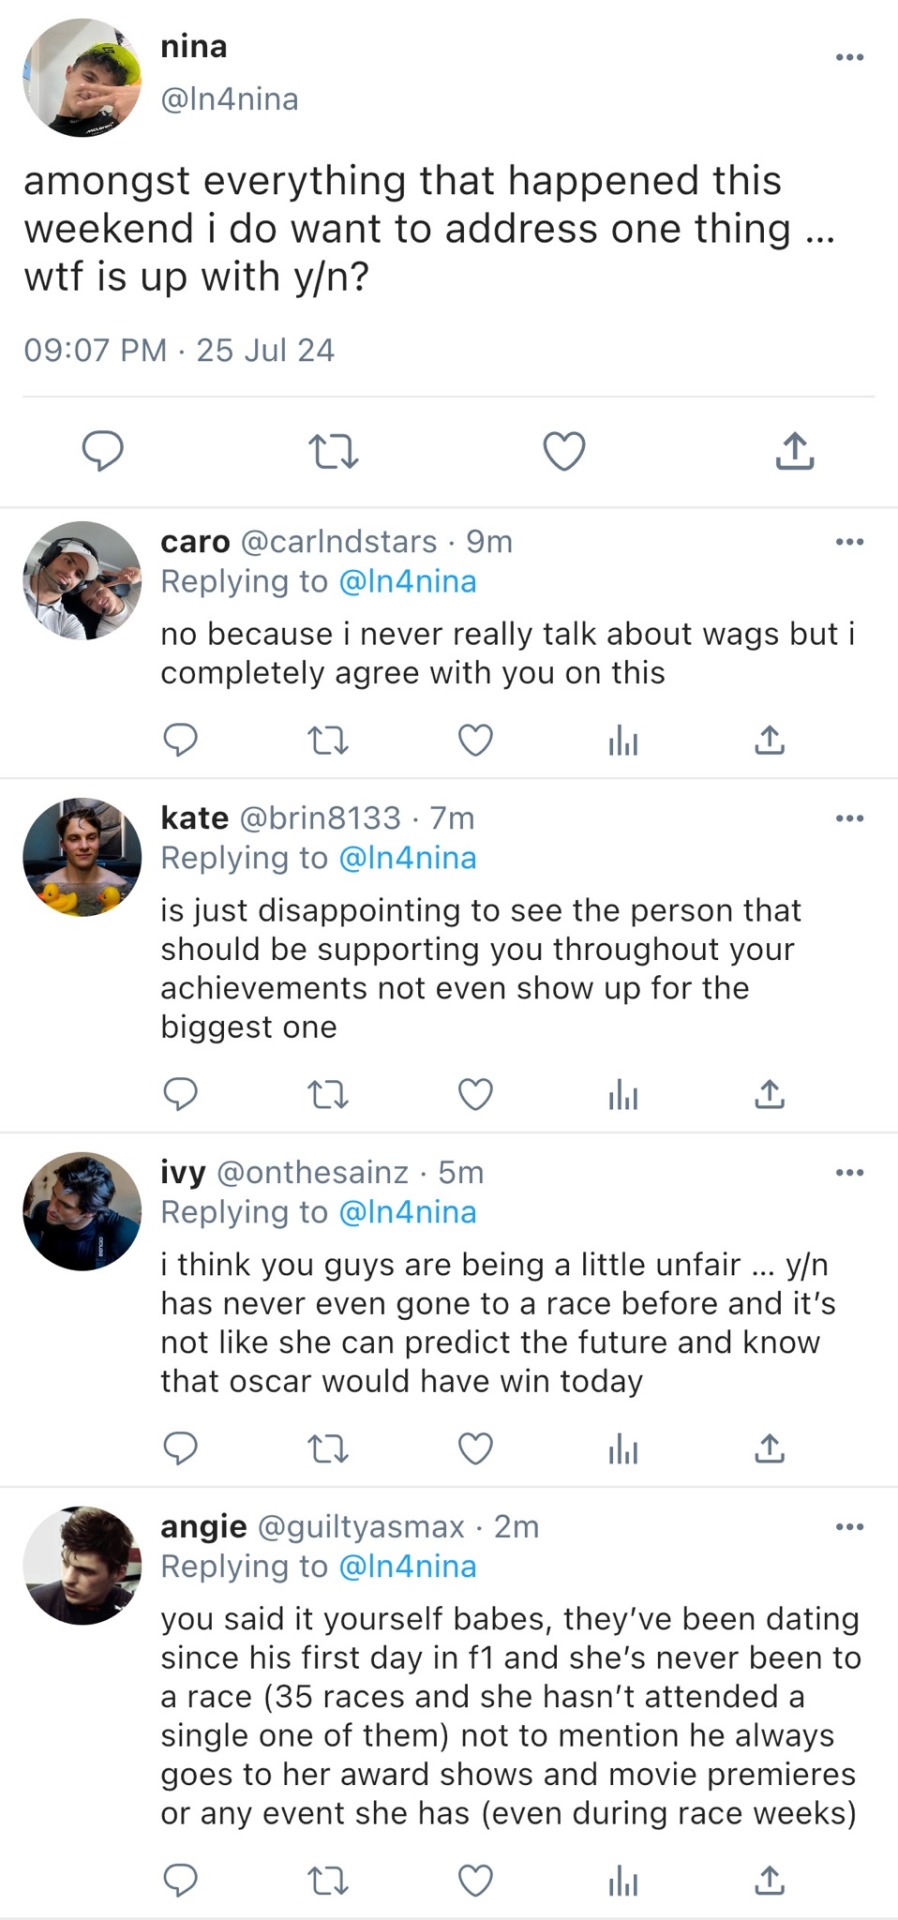Reply to kate's comment
Viewport: 898px width, 1920px height.
[180, 1094]
